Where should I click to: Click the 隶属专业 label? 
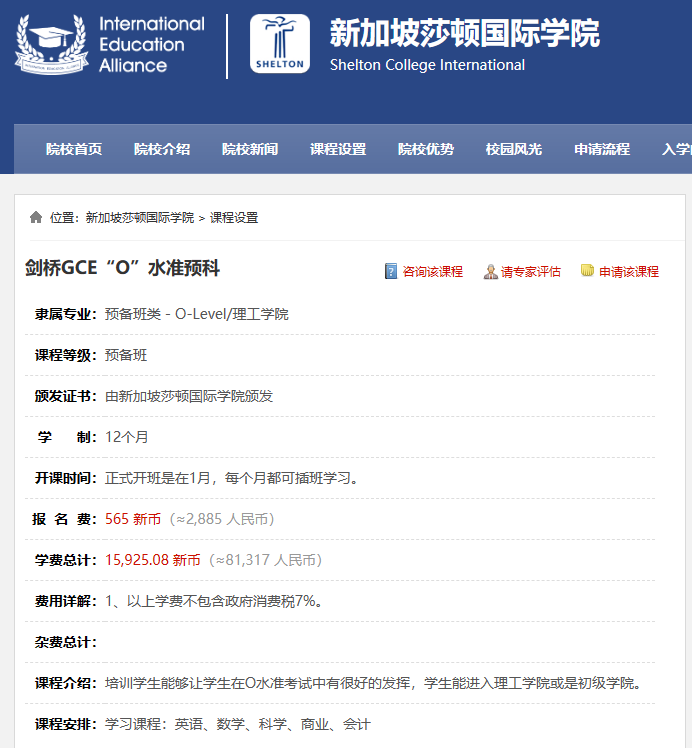(x=66, y=314)
